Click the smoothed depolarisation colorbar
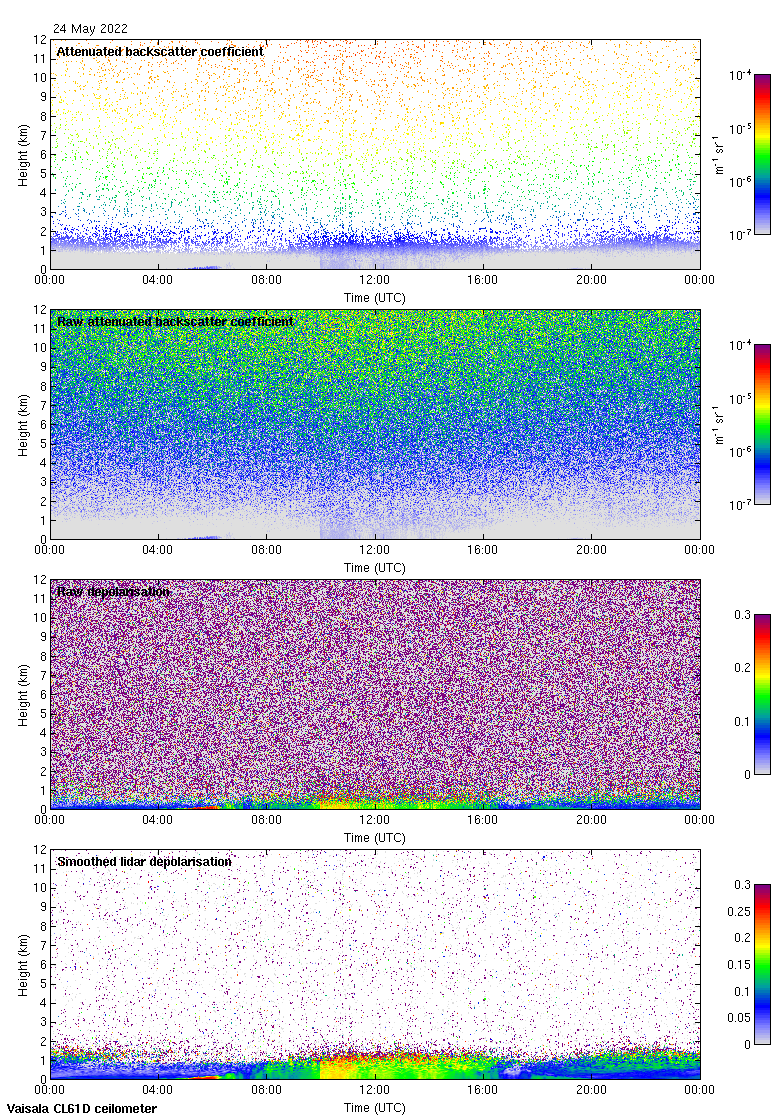This screenshot has height=1120, width=780. [x=762, y=964]
